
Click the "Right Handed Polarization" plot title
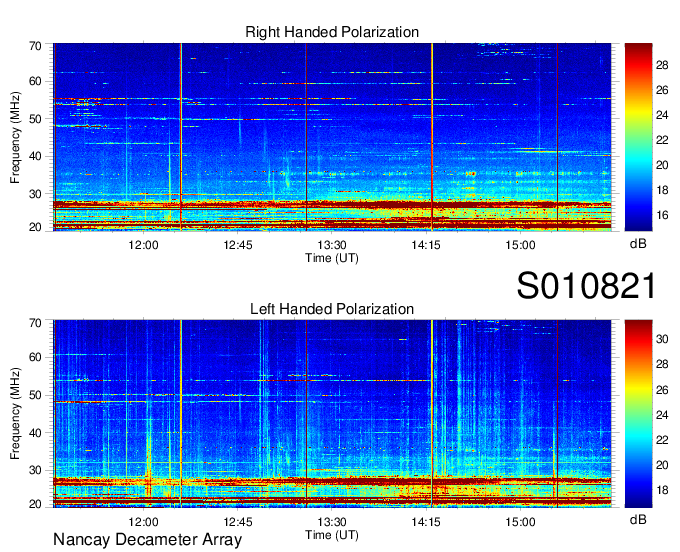[x=332, y=32]
